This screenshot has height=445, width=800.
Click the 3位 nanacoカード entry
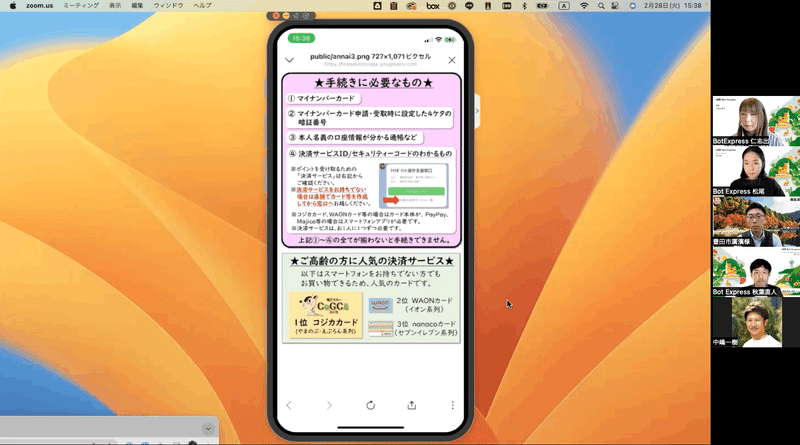427,328
